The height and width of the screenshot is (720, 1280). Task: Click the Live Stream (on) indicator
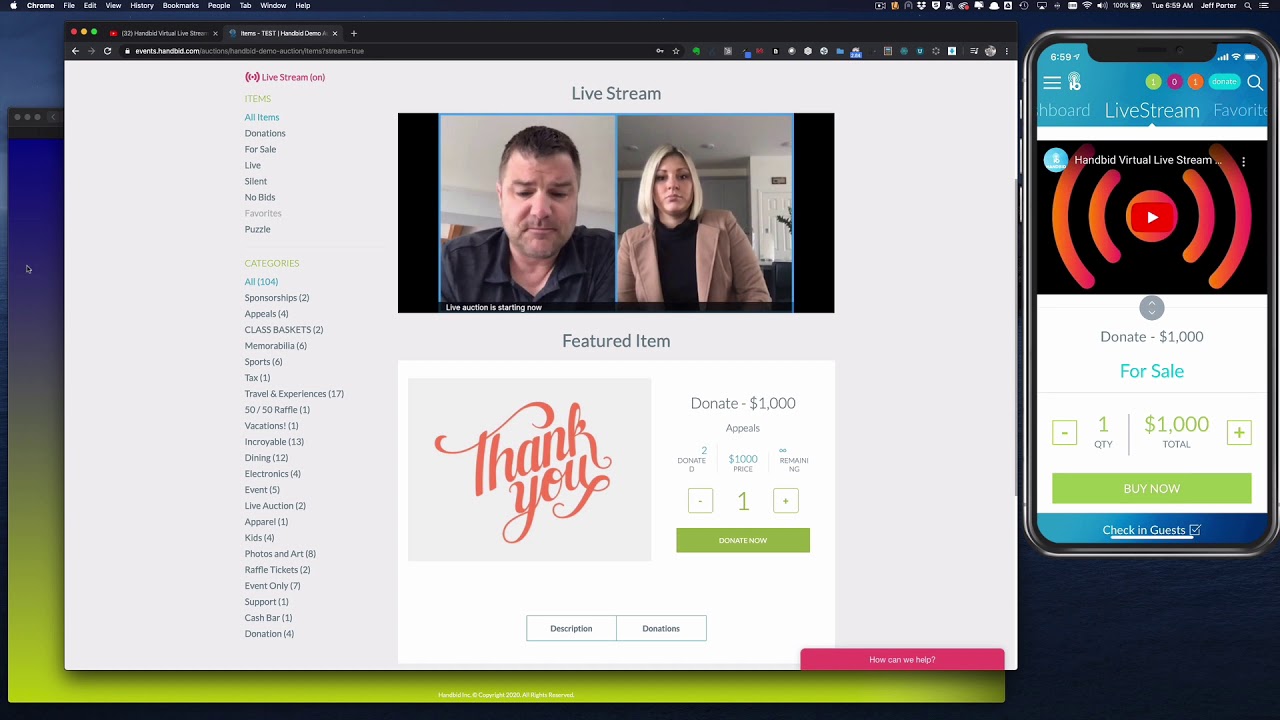pos(285,77)
